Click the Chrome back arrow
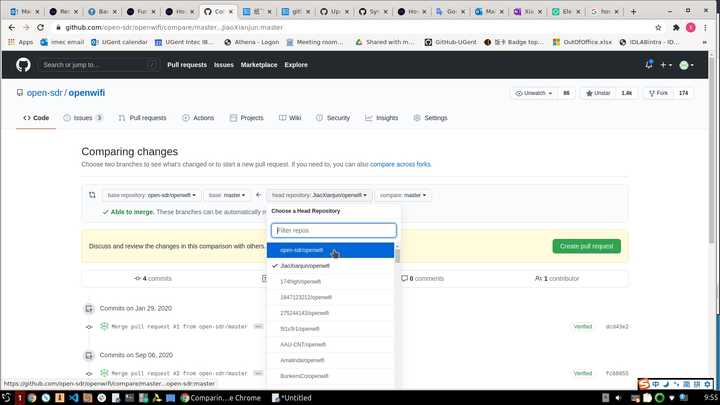Image resolution: width=720 pixels, height=405 pixels. coord(12,28)
